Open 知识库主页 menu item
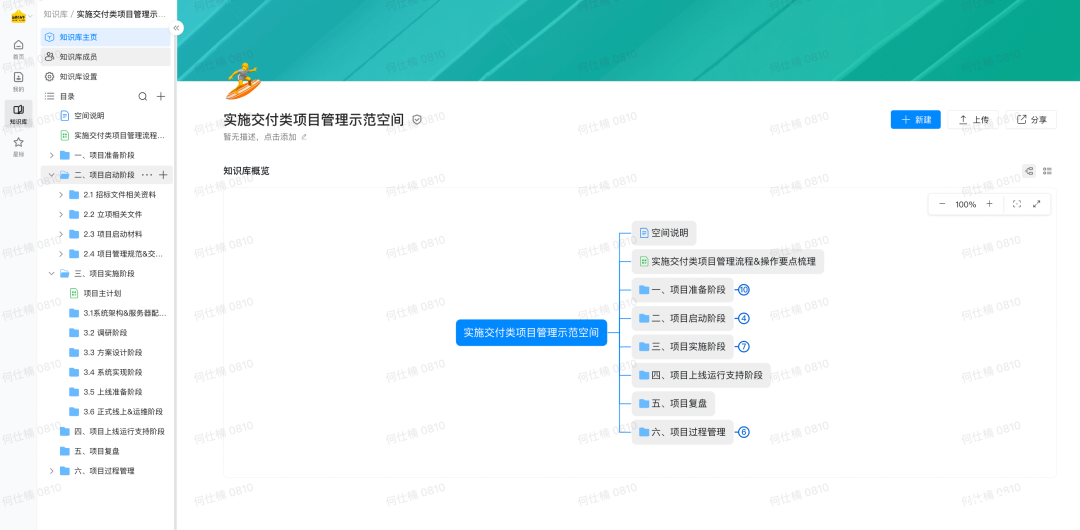This screenshot has height=530, width=1080. point(105,37)
